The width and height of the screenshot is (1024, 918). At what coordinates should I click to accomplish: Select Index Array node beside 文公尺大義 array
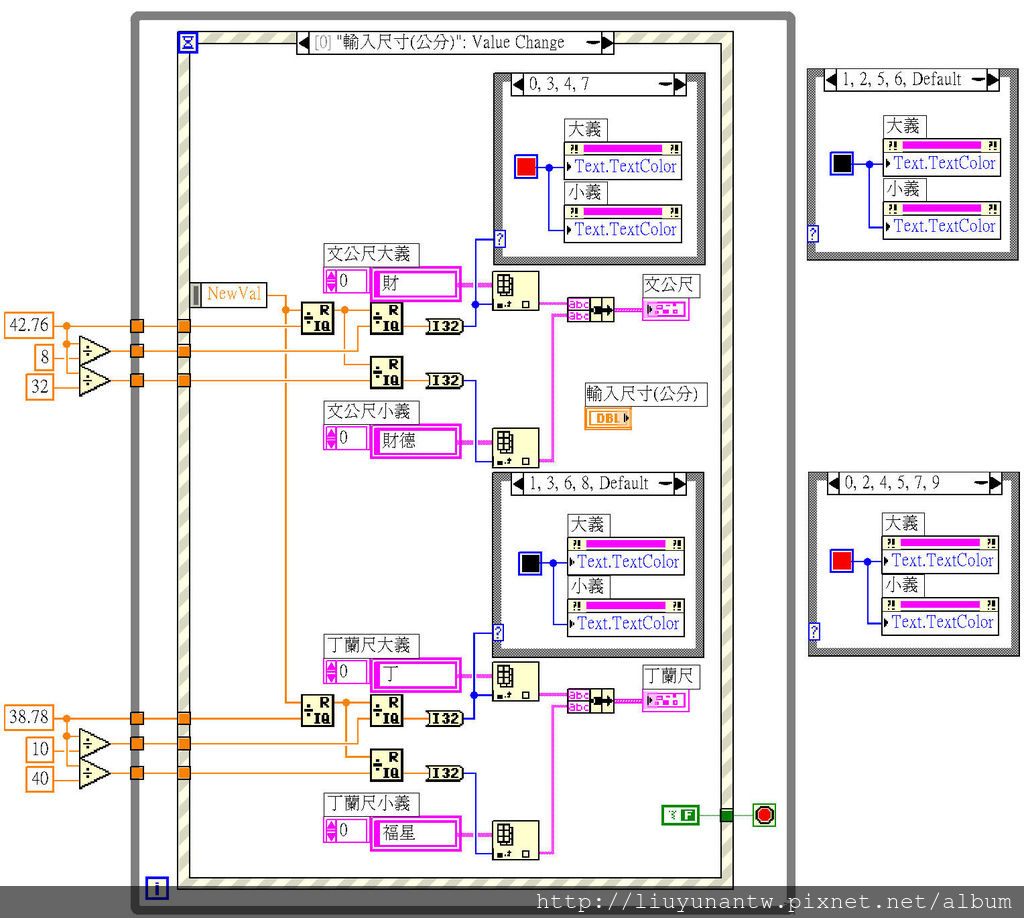click(515, 291)
